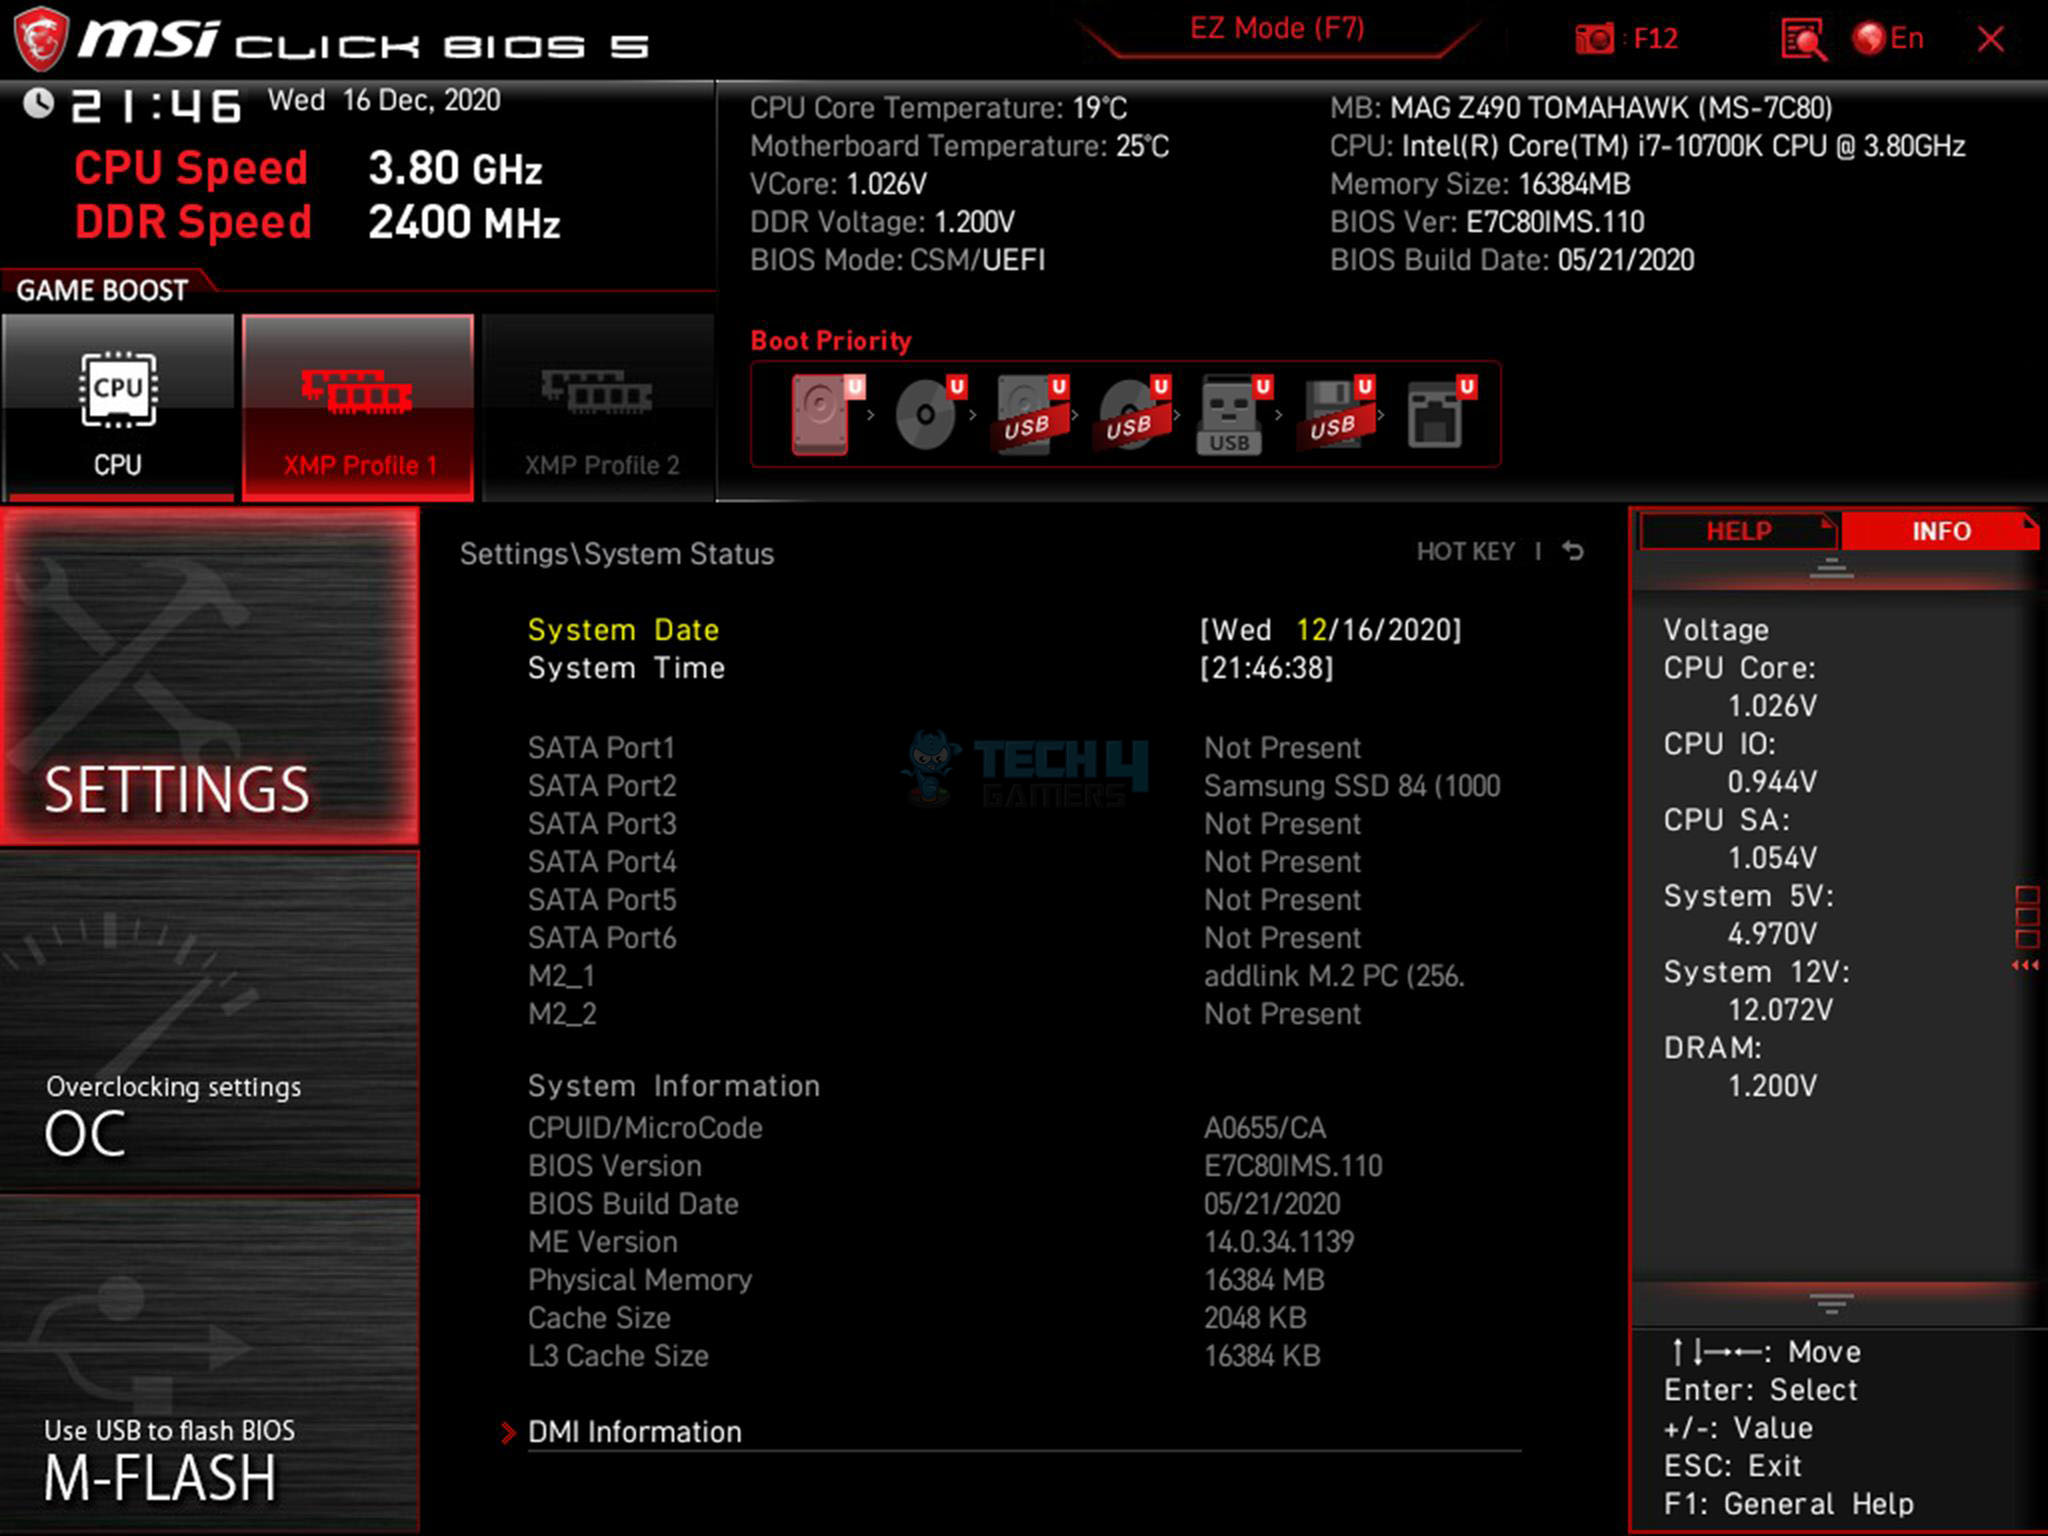This screenshot has height=1536, width=2048.
Task: Open M-FLASH to flash BIOS
Action: pos(209,1364)
